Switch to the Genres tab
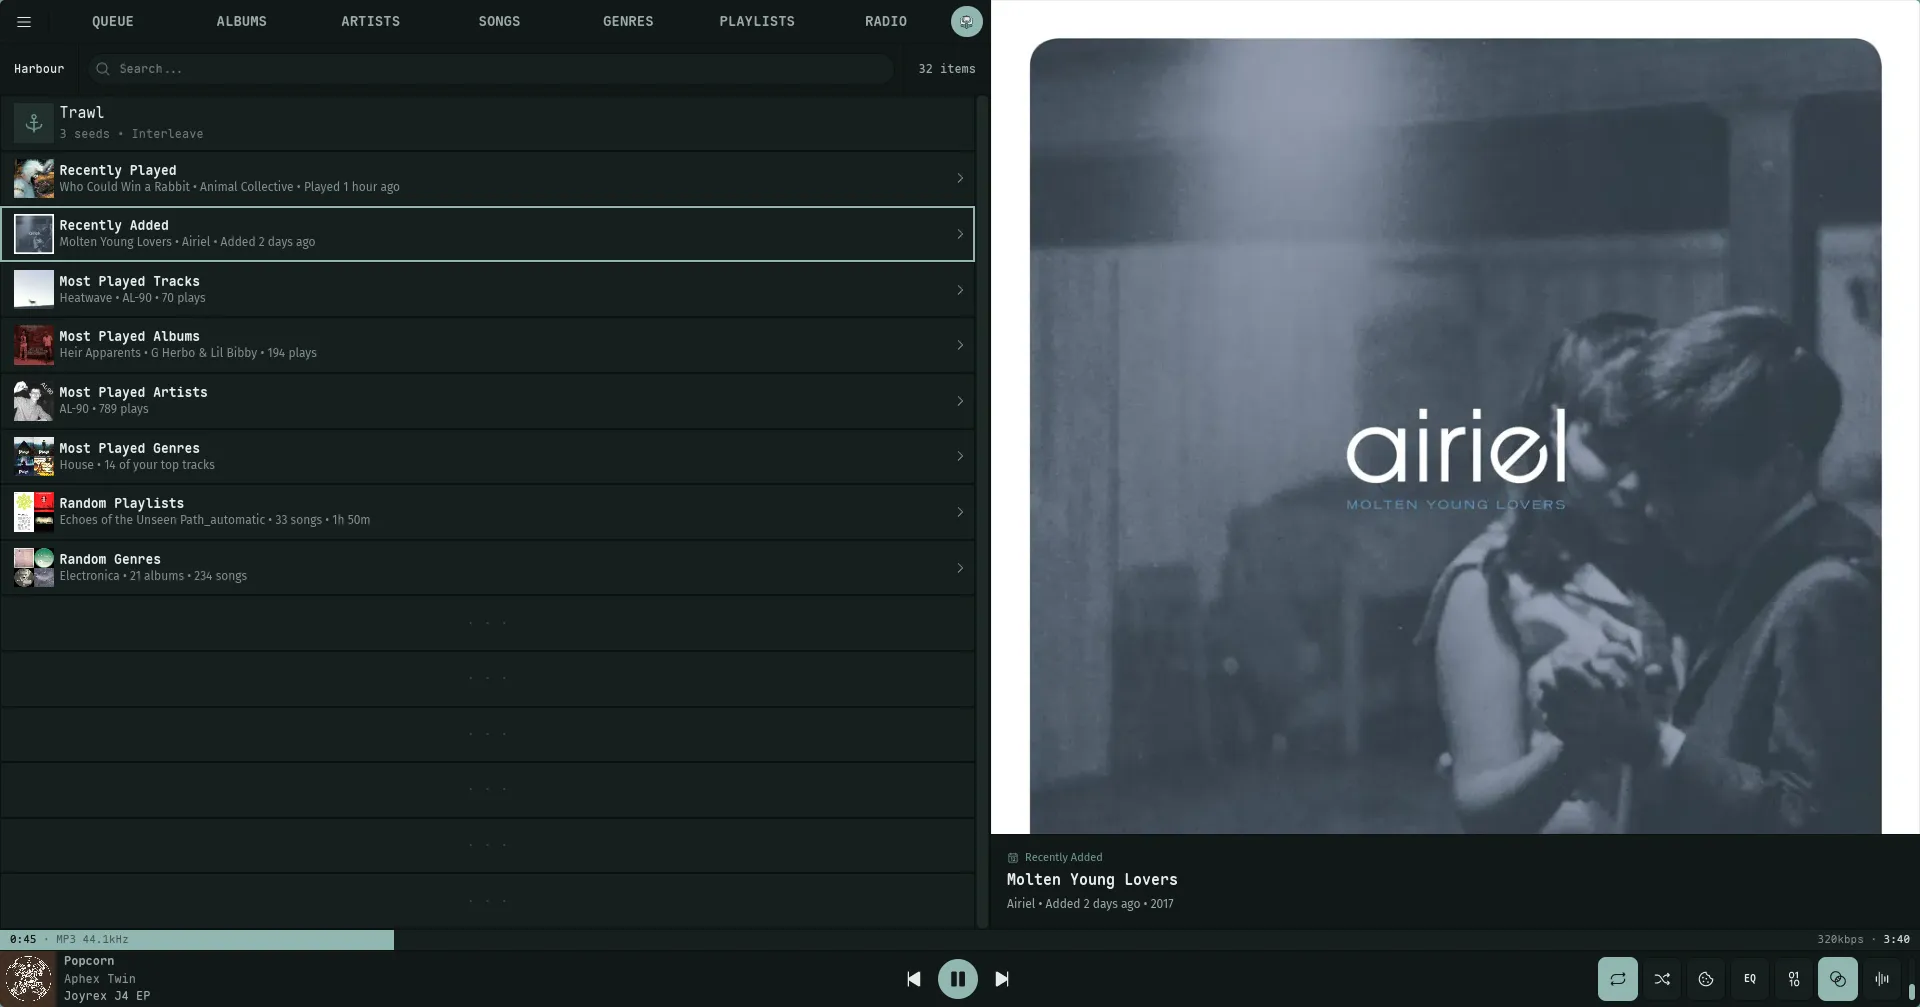 click(x=628, y=21)
